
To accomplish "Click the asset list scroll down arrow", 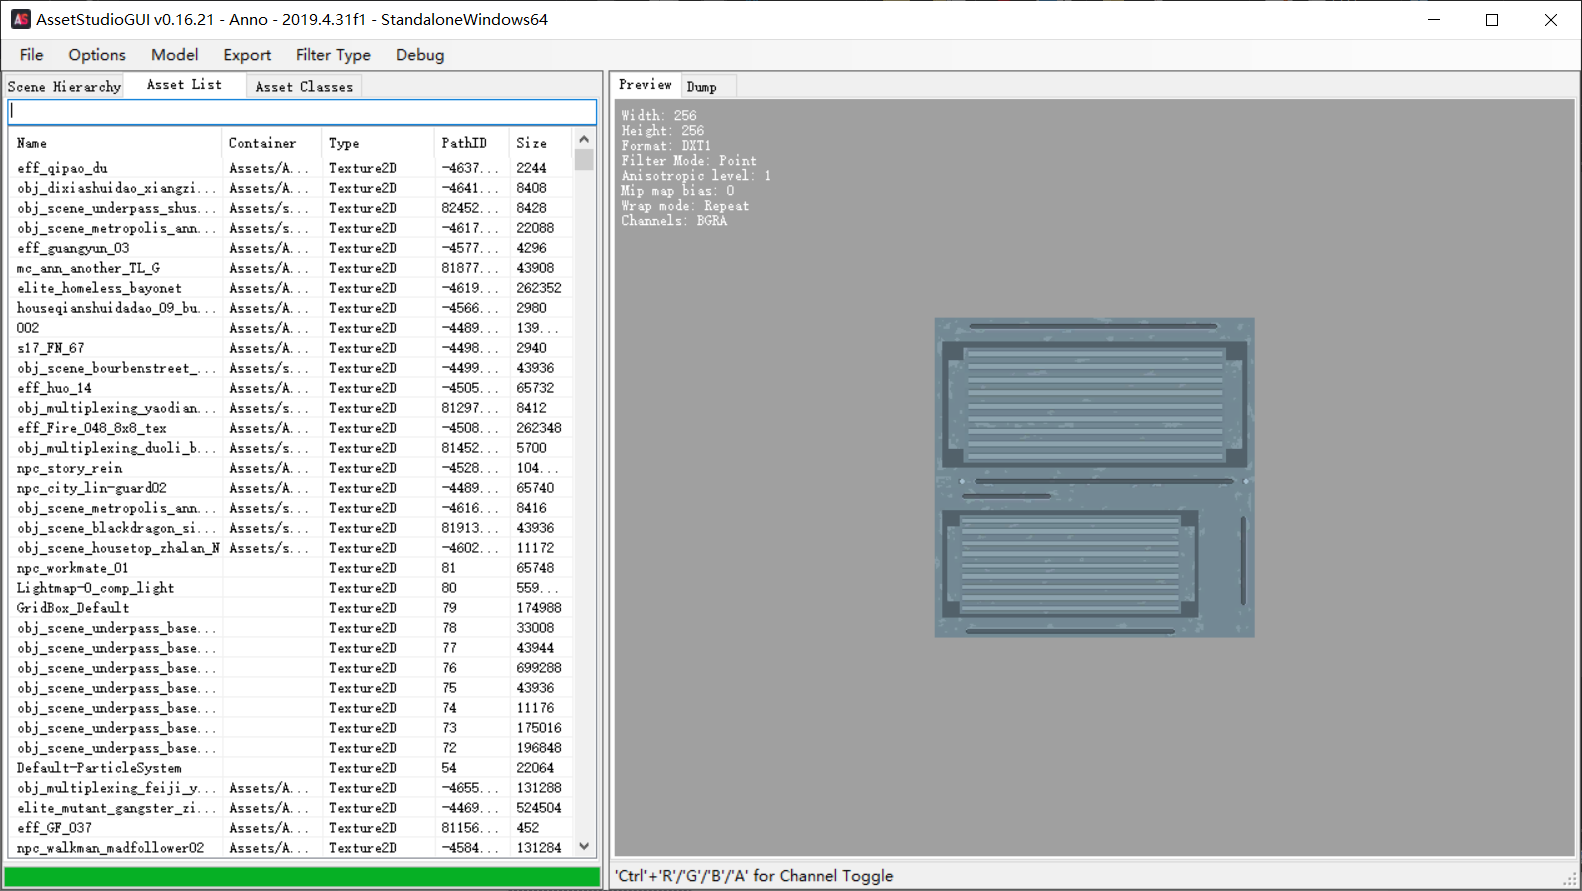I will pos(584,847).
